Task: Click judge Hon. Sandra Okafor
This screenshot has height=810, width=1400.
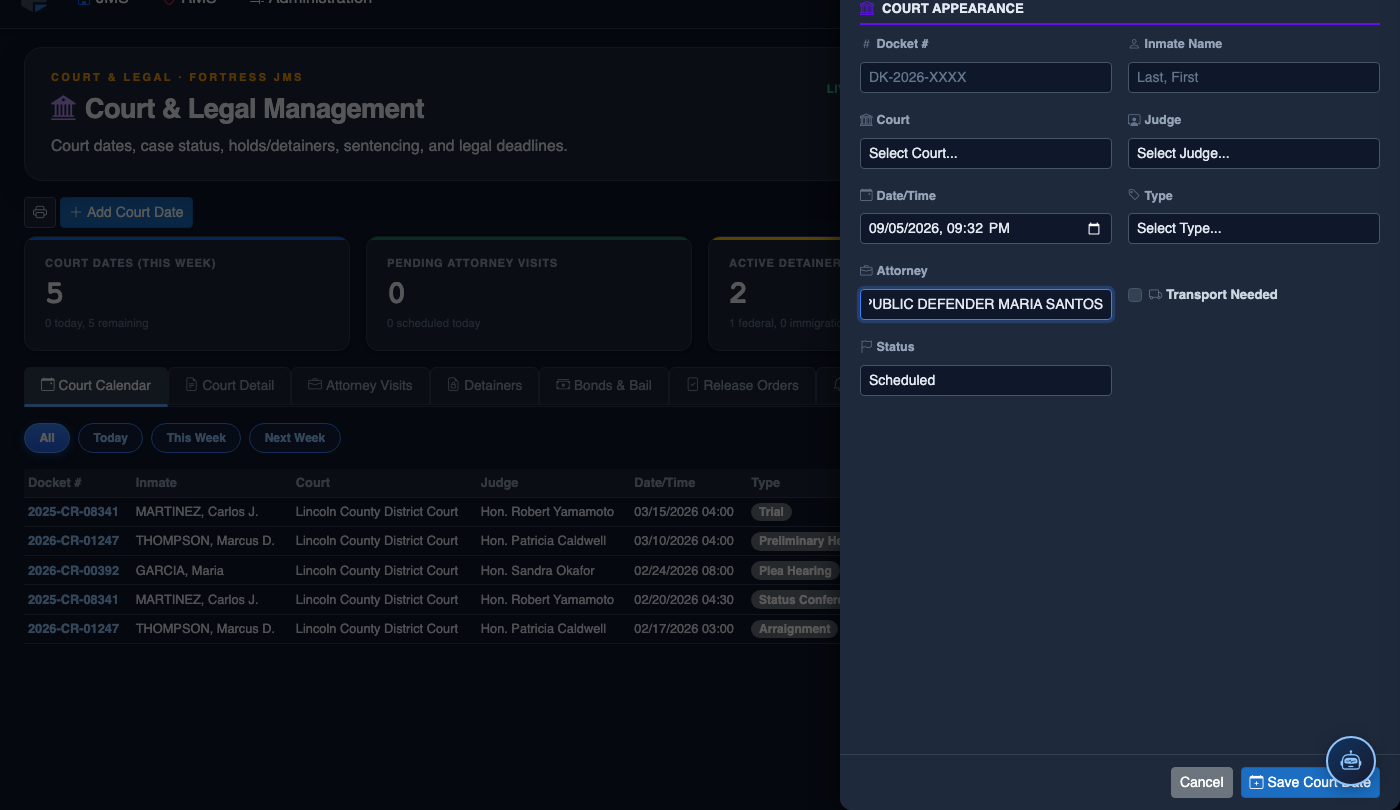Action: [537, 570]
